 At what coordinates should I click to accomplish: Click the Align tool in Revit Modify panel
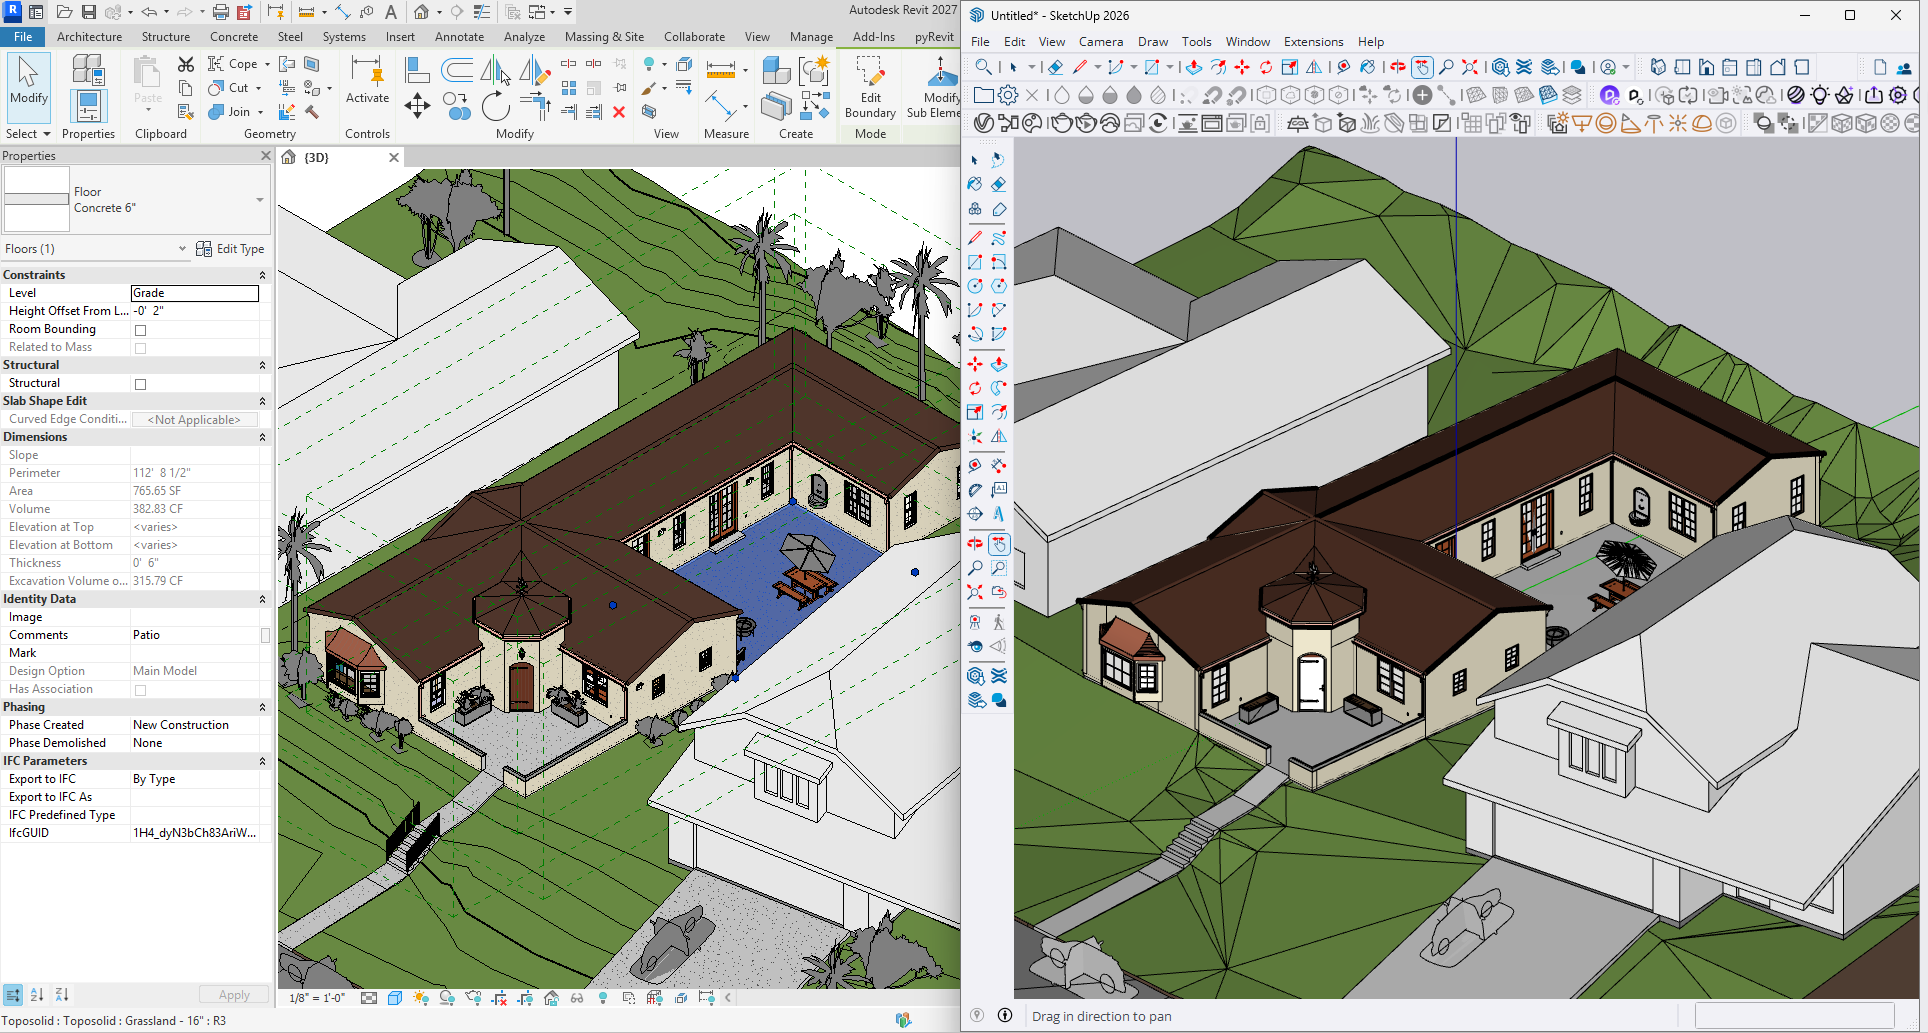coord(417,70)
